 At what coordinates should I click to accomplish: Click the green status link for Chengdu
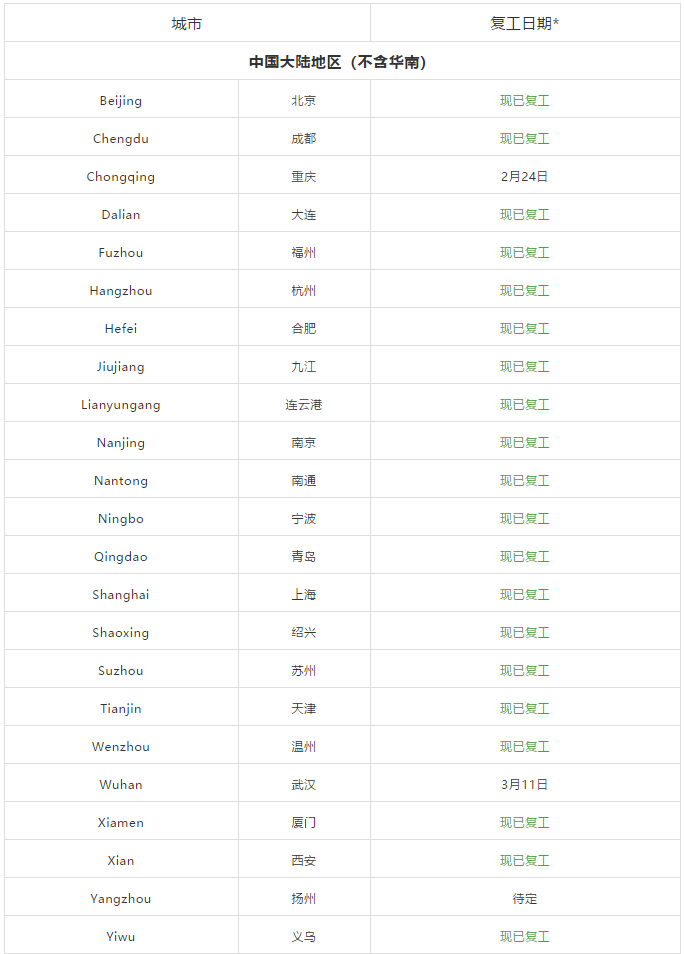tap(525, 139)
